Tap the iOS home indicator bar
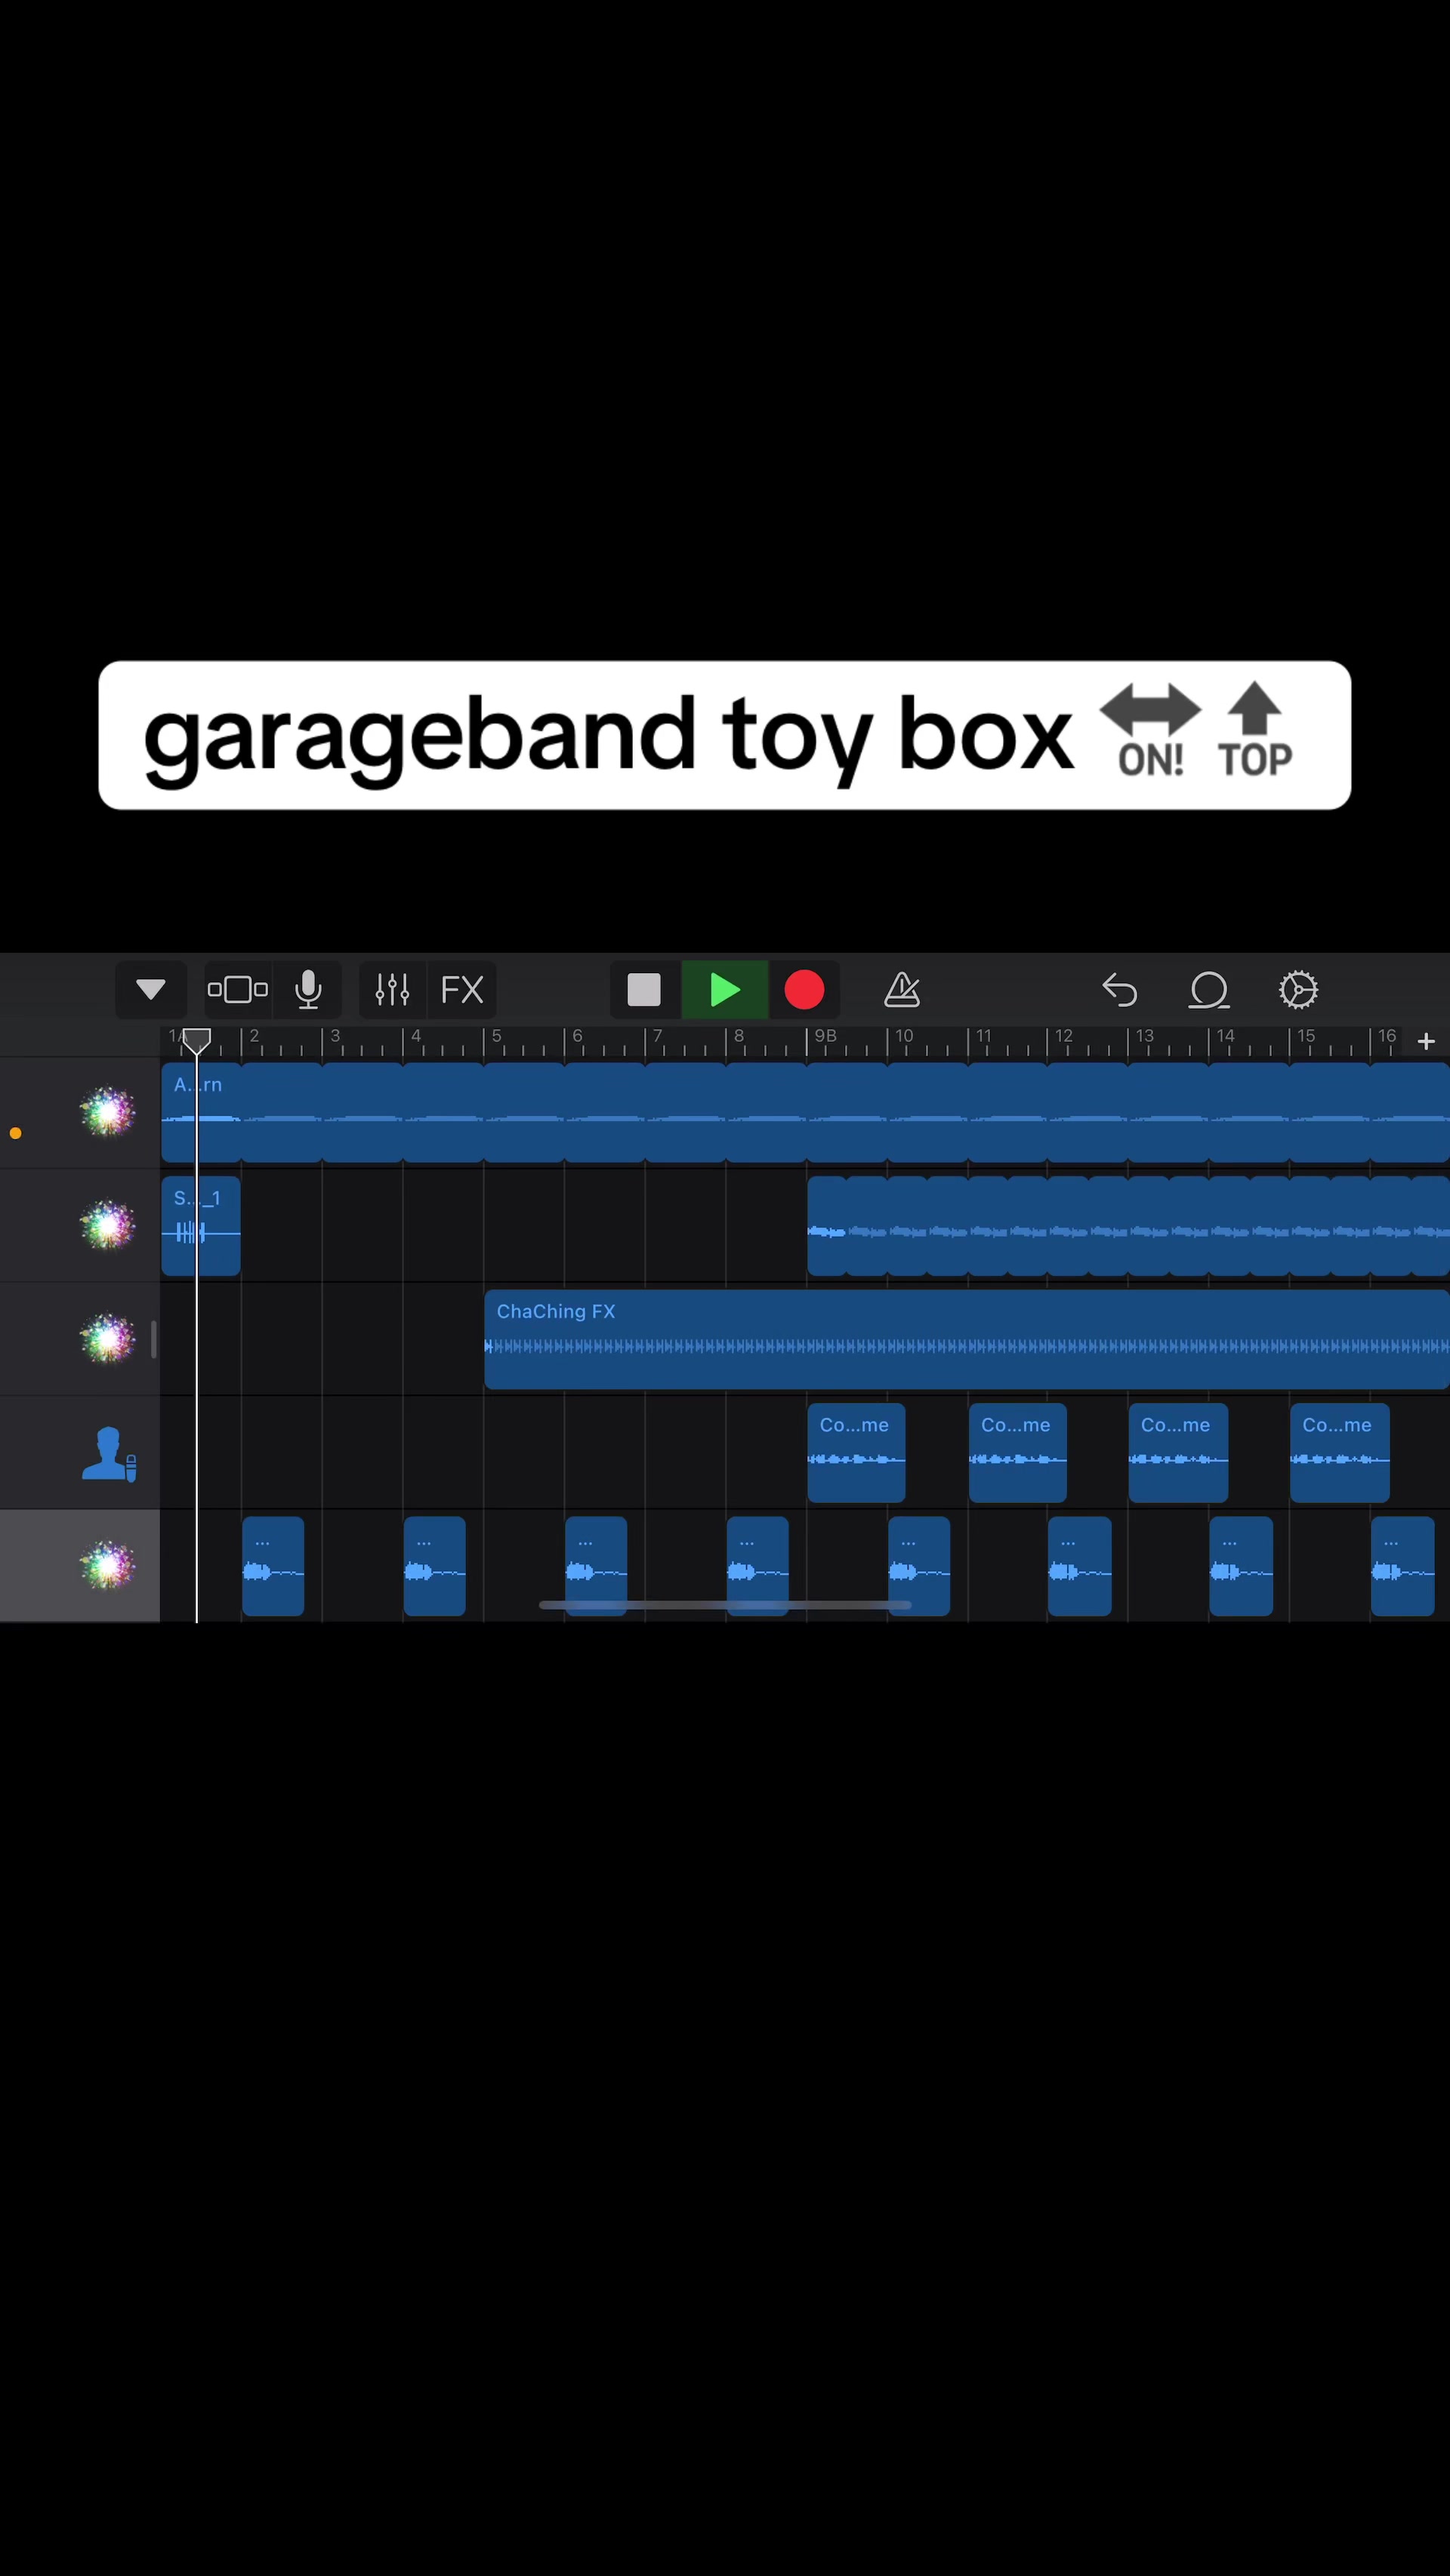Viewport: 1450px width, 2576px height. (x=725, y=1605)
